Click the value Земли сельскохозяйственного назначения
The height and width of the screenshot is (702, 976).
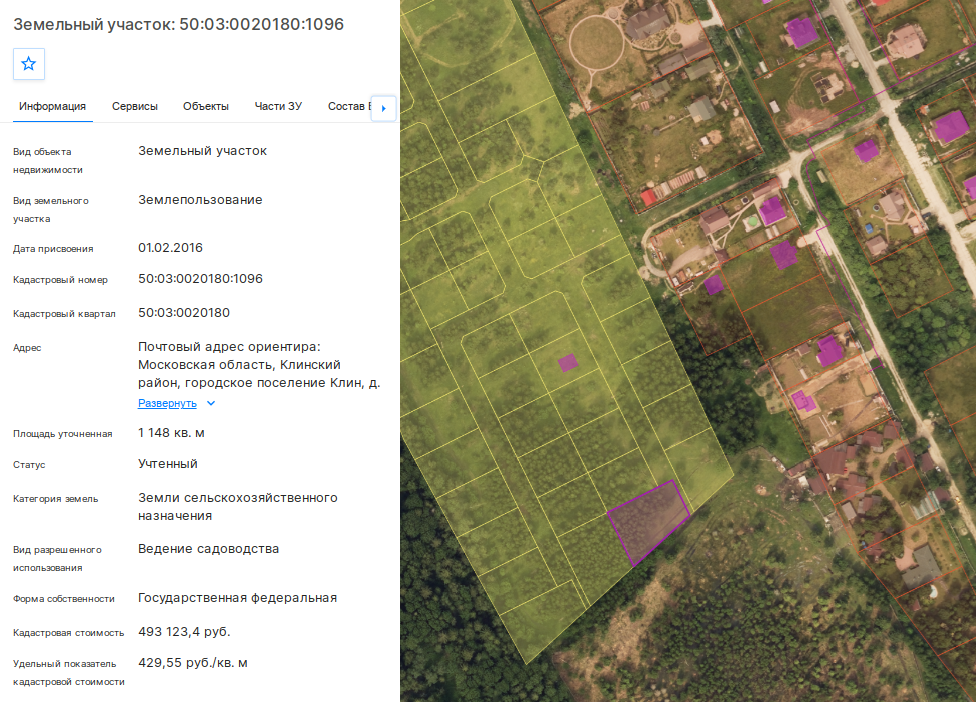click(238, 507)
